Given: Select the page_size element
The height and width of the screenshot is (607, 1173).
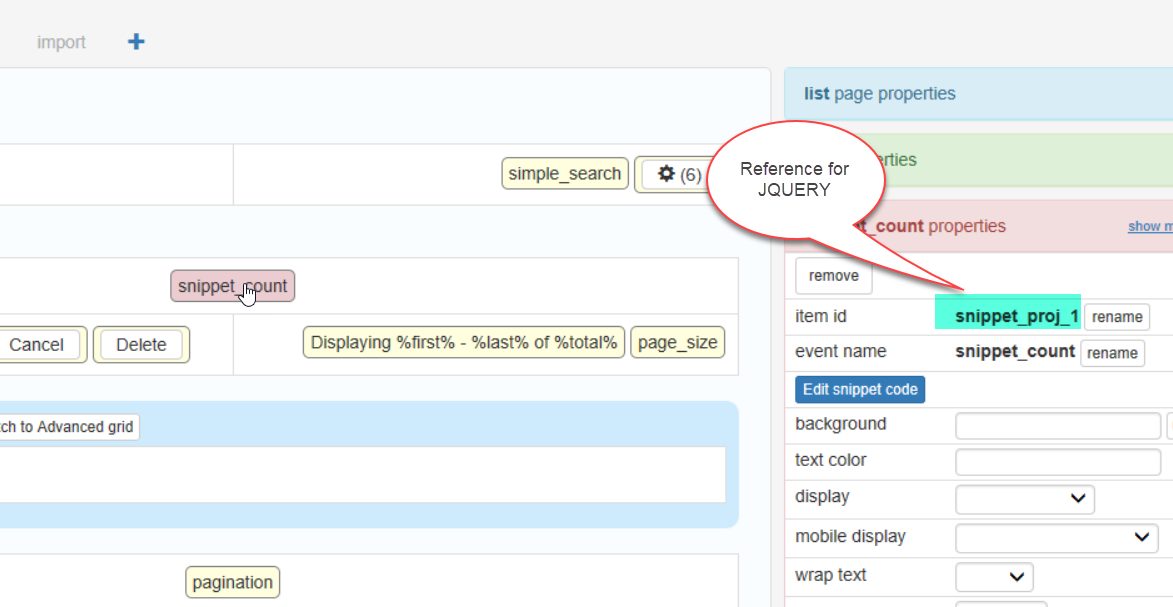Looking at the screenshot, I should (677, 342).
